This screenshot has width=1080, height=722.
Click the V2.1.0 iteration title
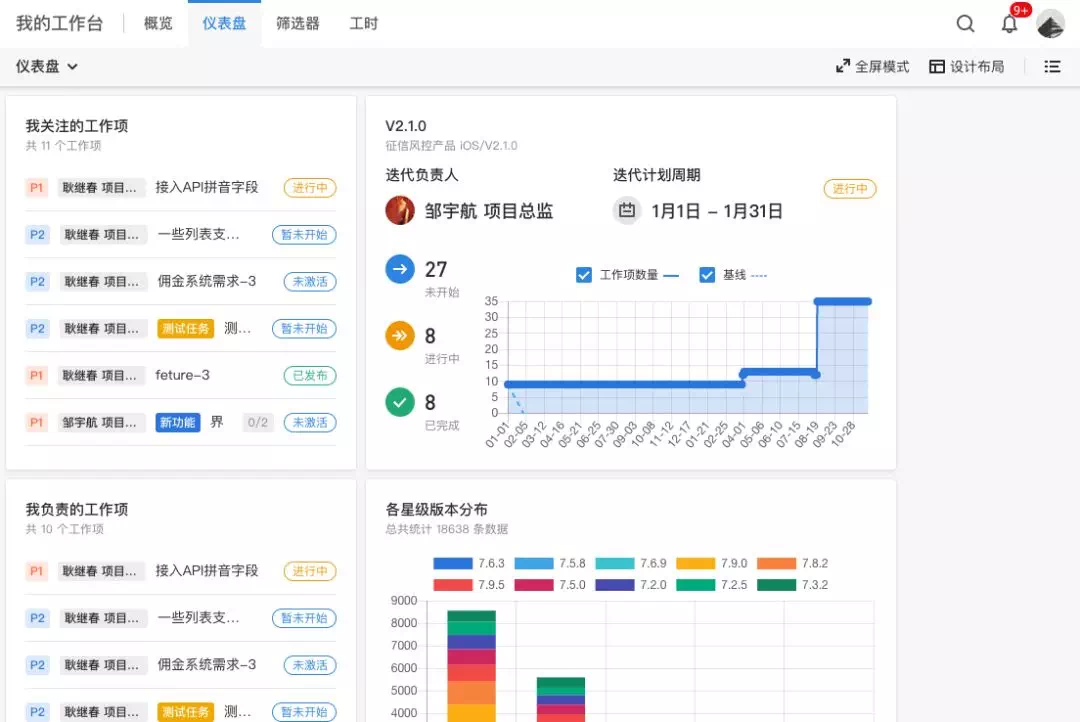click(406, 126)
